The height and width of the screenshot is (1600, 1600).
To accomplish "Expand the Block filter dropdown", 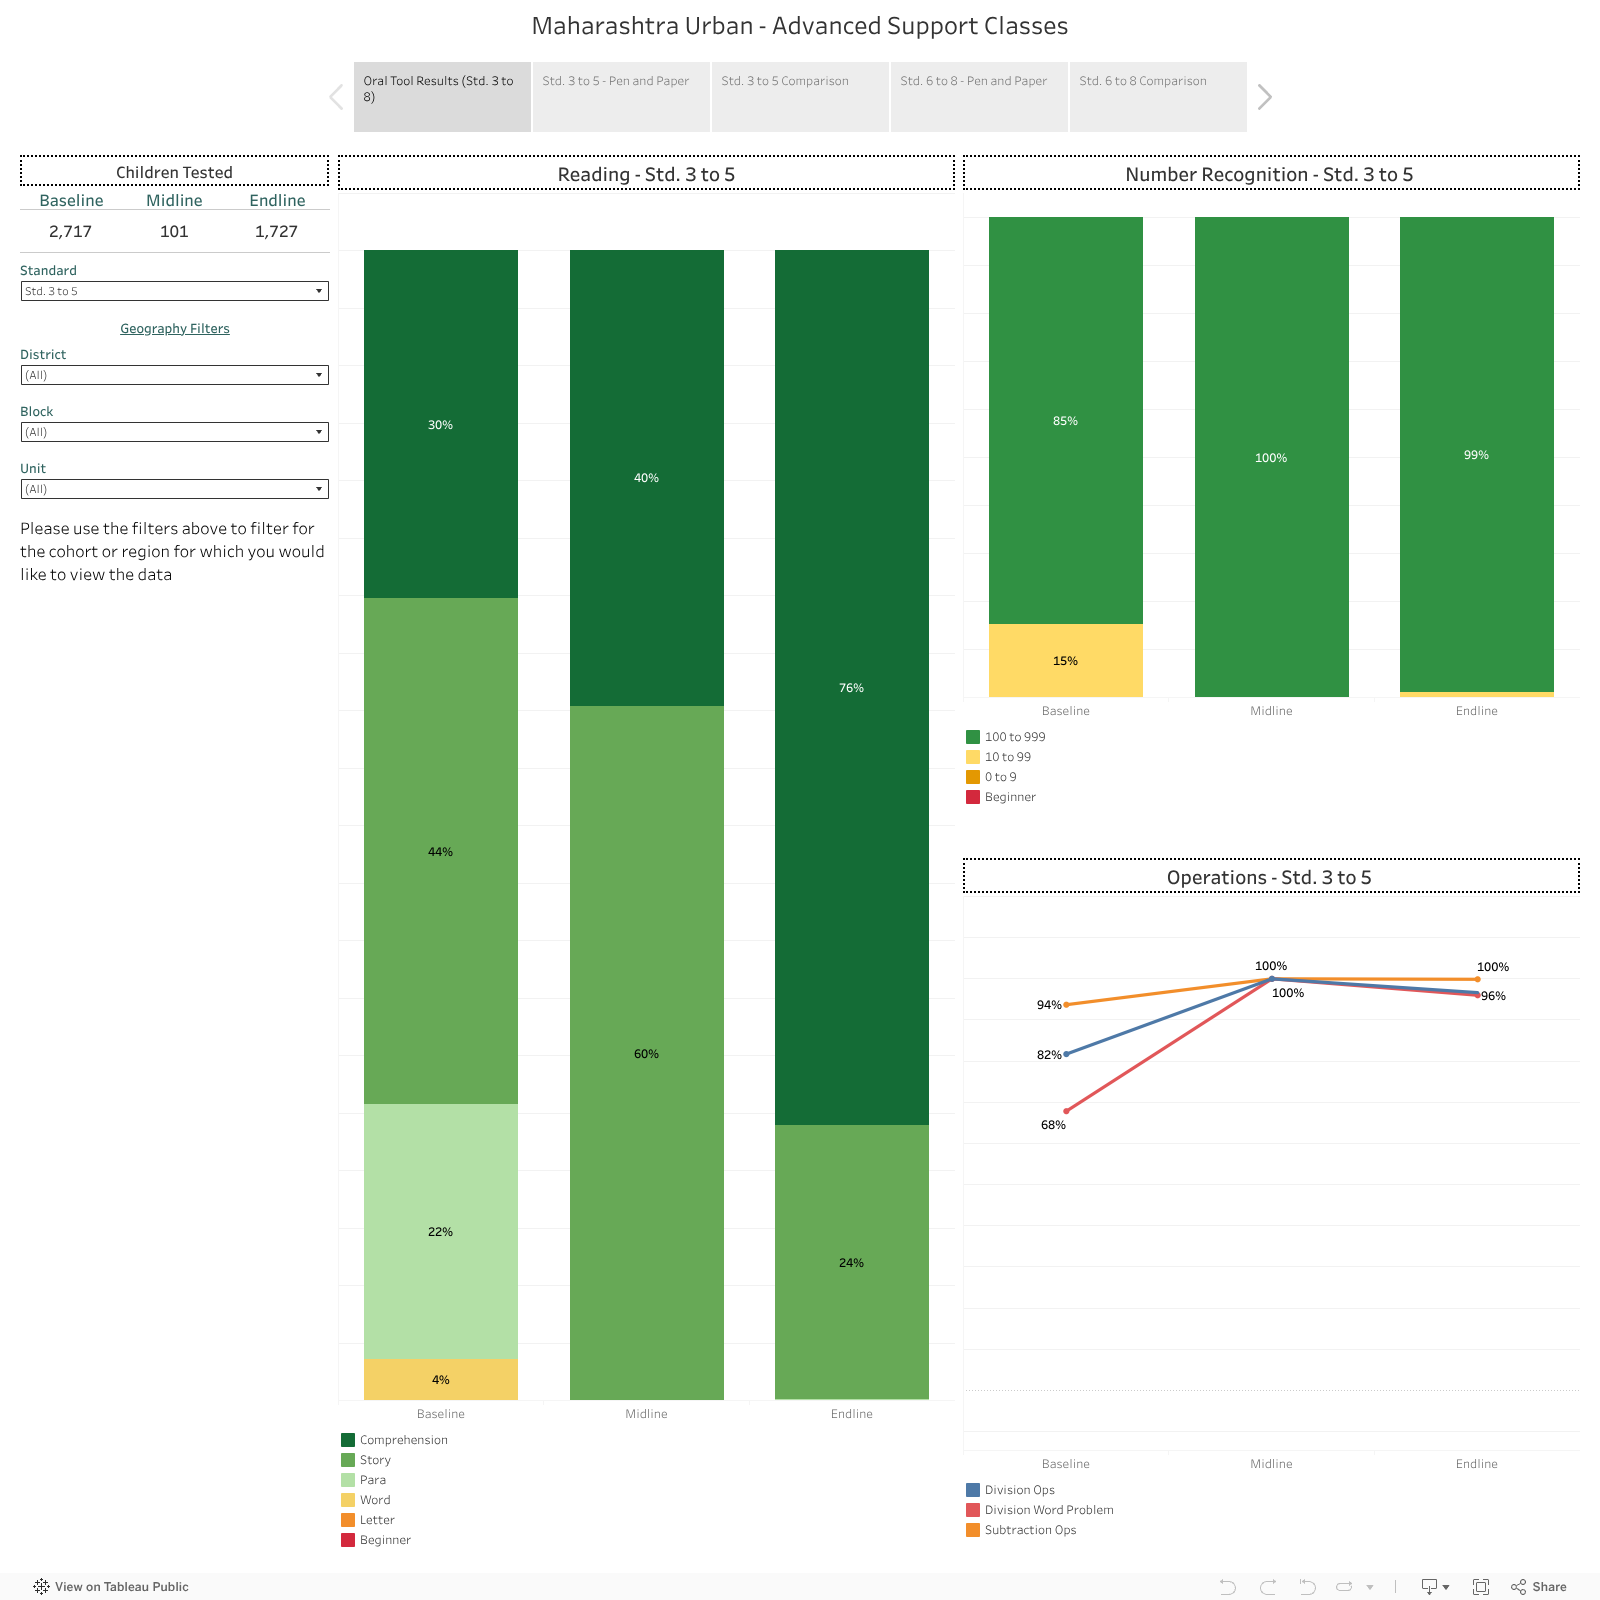I will click(x=174, y=432).
